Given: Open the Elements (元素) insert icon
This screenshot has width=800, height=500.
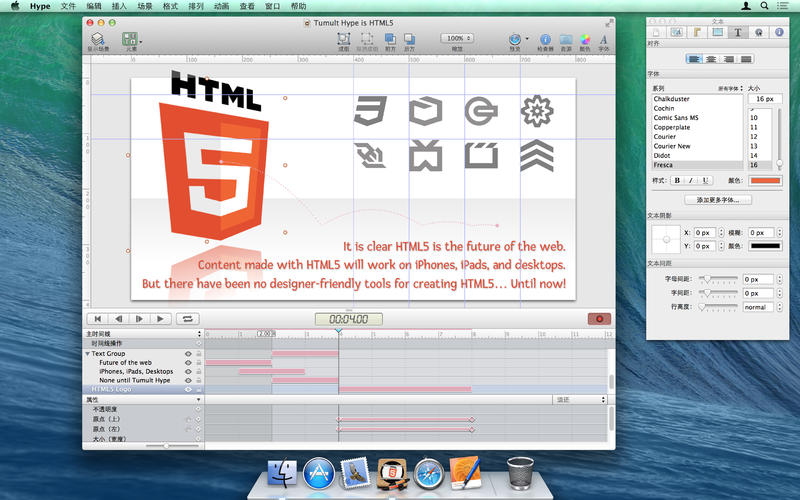Looking at the screenshot, I should click(x=130, y=39).
